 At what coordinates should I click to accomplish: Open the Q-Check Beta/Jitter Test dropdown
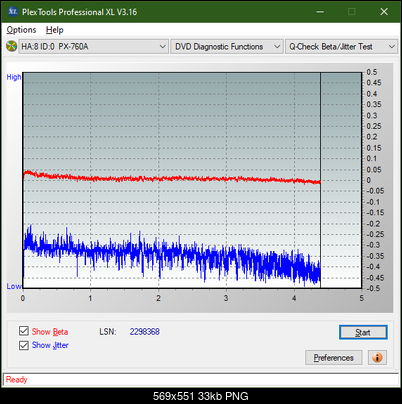coord(342,47)
